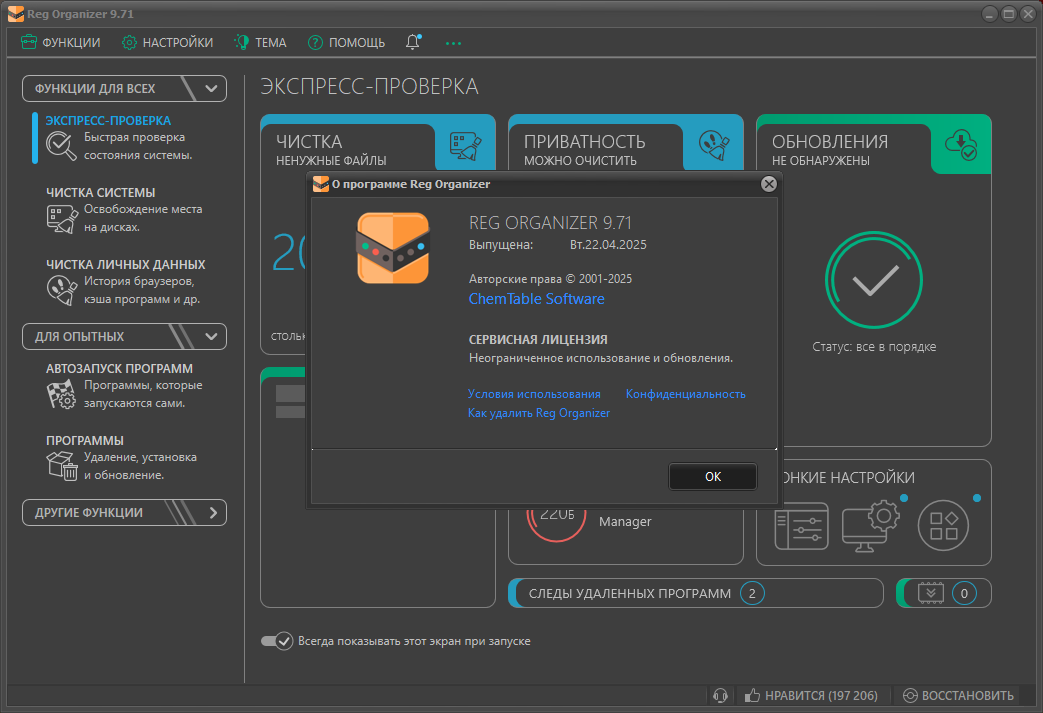Click НРАВИТСЯ (197 206) like button
This screenshot has width=1043, height=713.
click(812, 696)
